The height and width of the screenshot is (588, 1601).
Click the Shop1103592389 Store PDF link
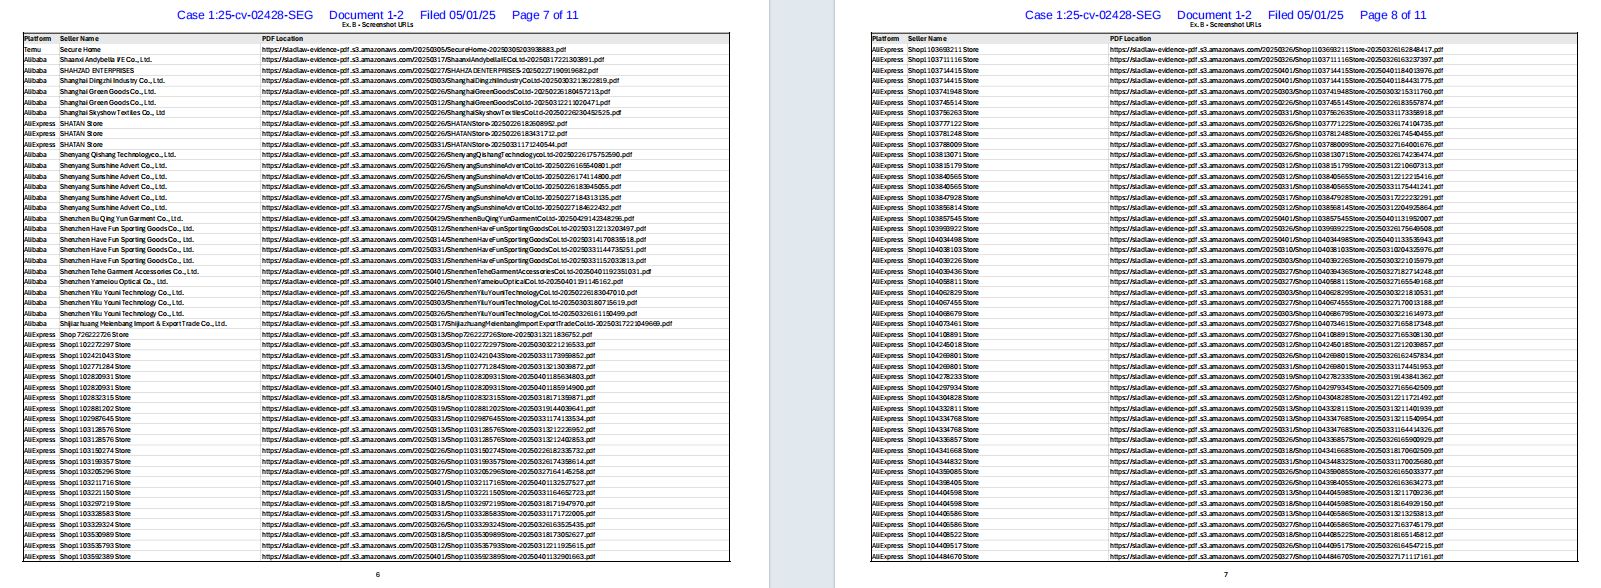[x=428, y=556]
